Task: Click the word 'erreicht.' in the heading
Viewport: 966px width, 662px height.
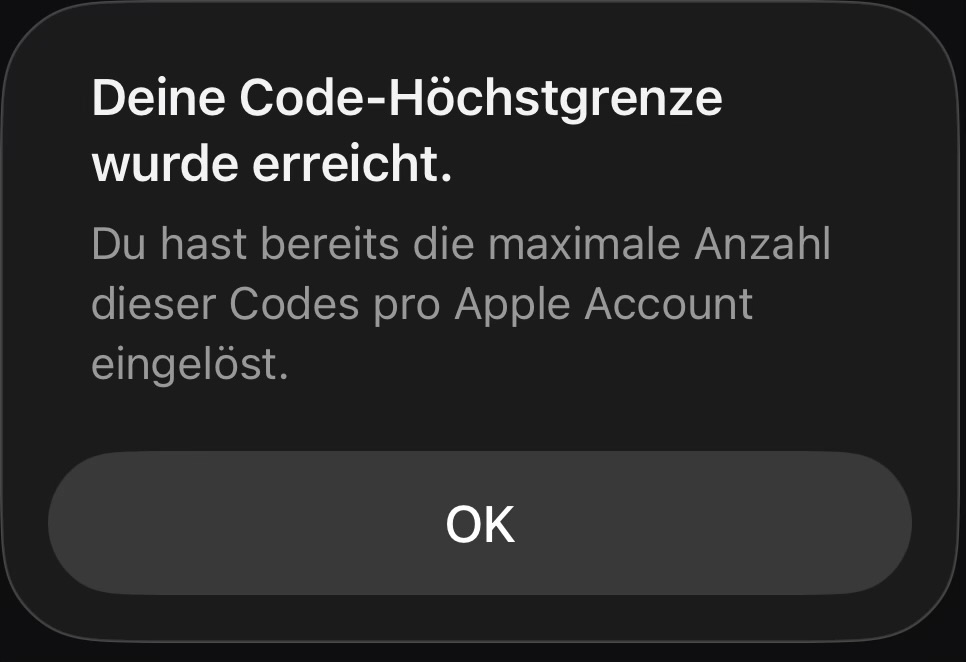Action: [x=352, y=164]
